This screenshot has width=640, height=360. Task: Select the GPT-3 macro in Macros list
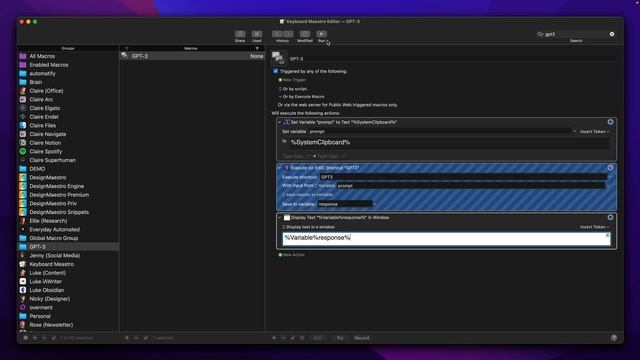tap(192, 56)
